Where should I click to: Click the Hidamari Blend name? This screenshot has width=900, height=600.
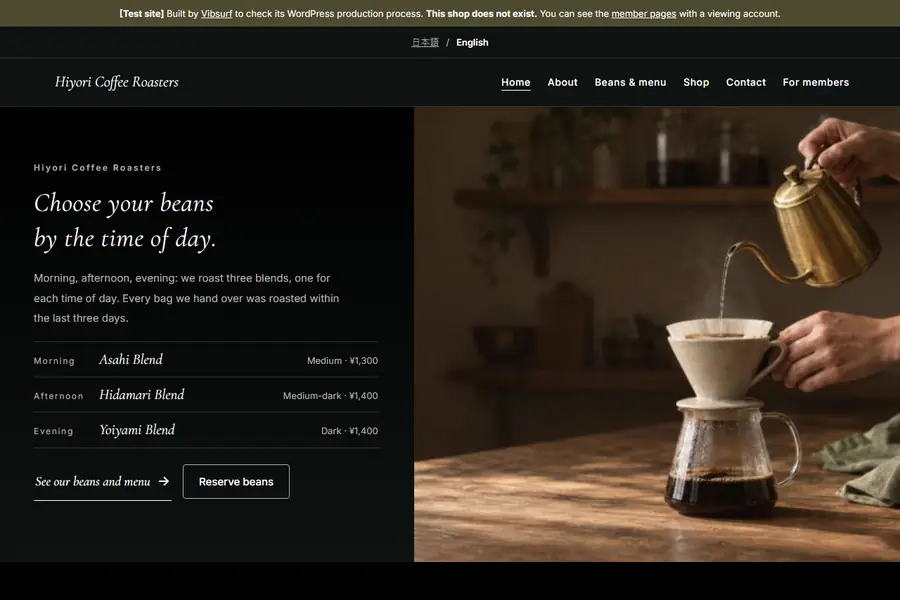tap(142, 394)
